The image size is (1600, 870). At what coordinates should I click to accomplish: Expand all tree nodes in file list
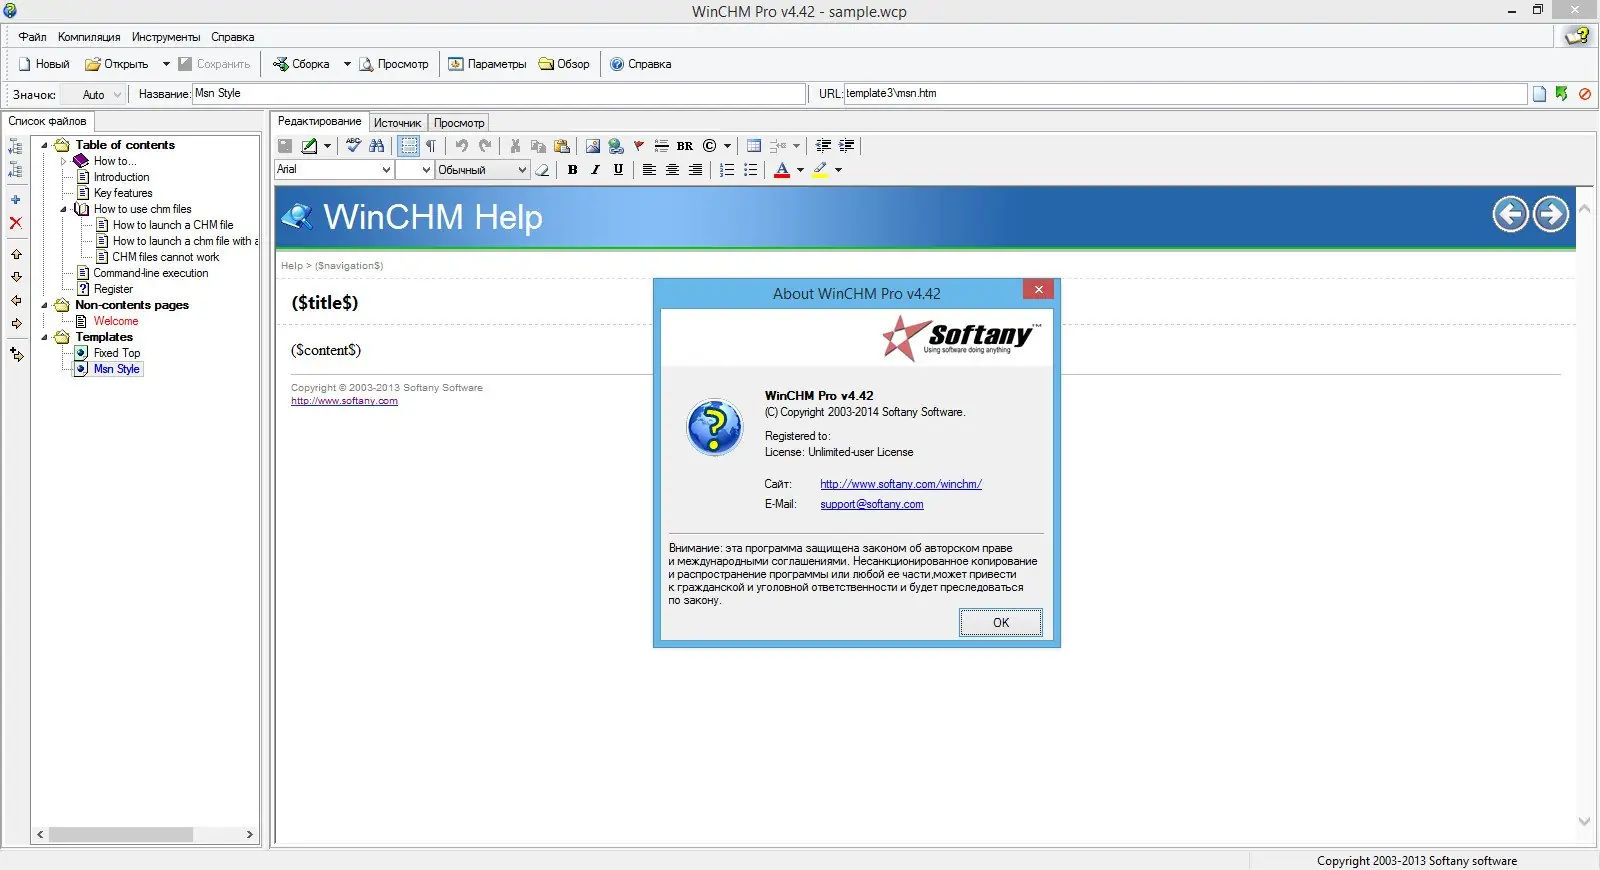tap(16, 147)
